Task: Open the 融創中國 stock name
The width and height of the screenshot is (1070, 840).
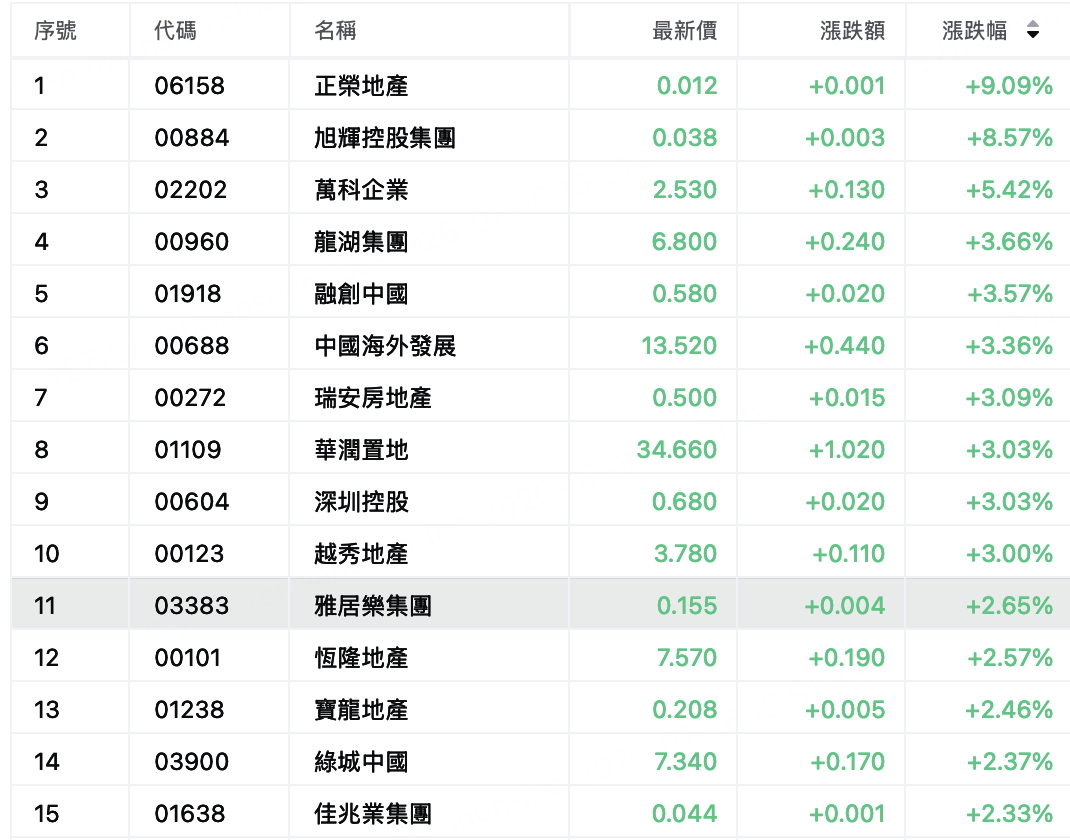Action: pos(361,294)
